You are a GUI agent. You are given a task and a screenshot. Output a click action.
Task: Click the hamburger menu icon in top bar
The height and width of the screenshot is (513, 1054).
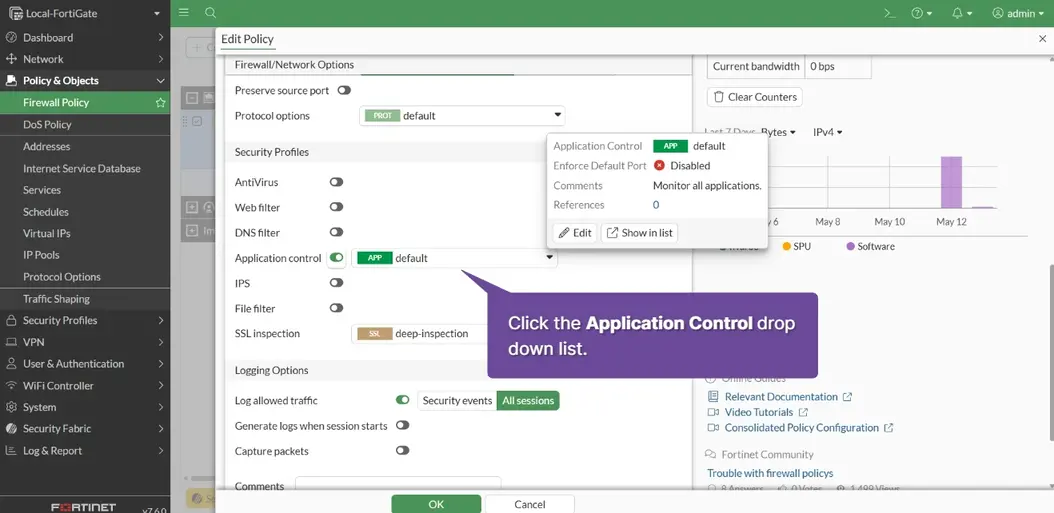pos(184,13)
